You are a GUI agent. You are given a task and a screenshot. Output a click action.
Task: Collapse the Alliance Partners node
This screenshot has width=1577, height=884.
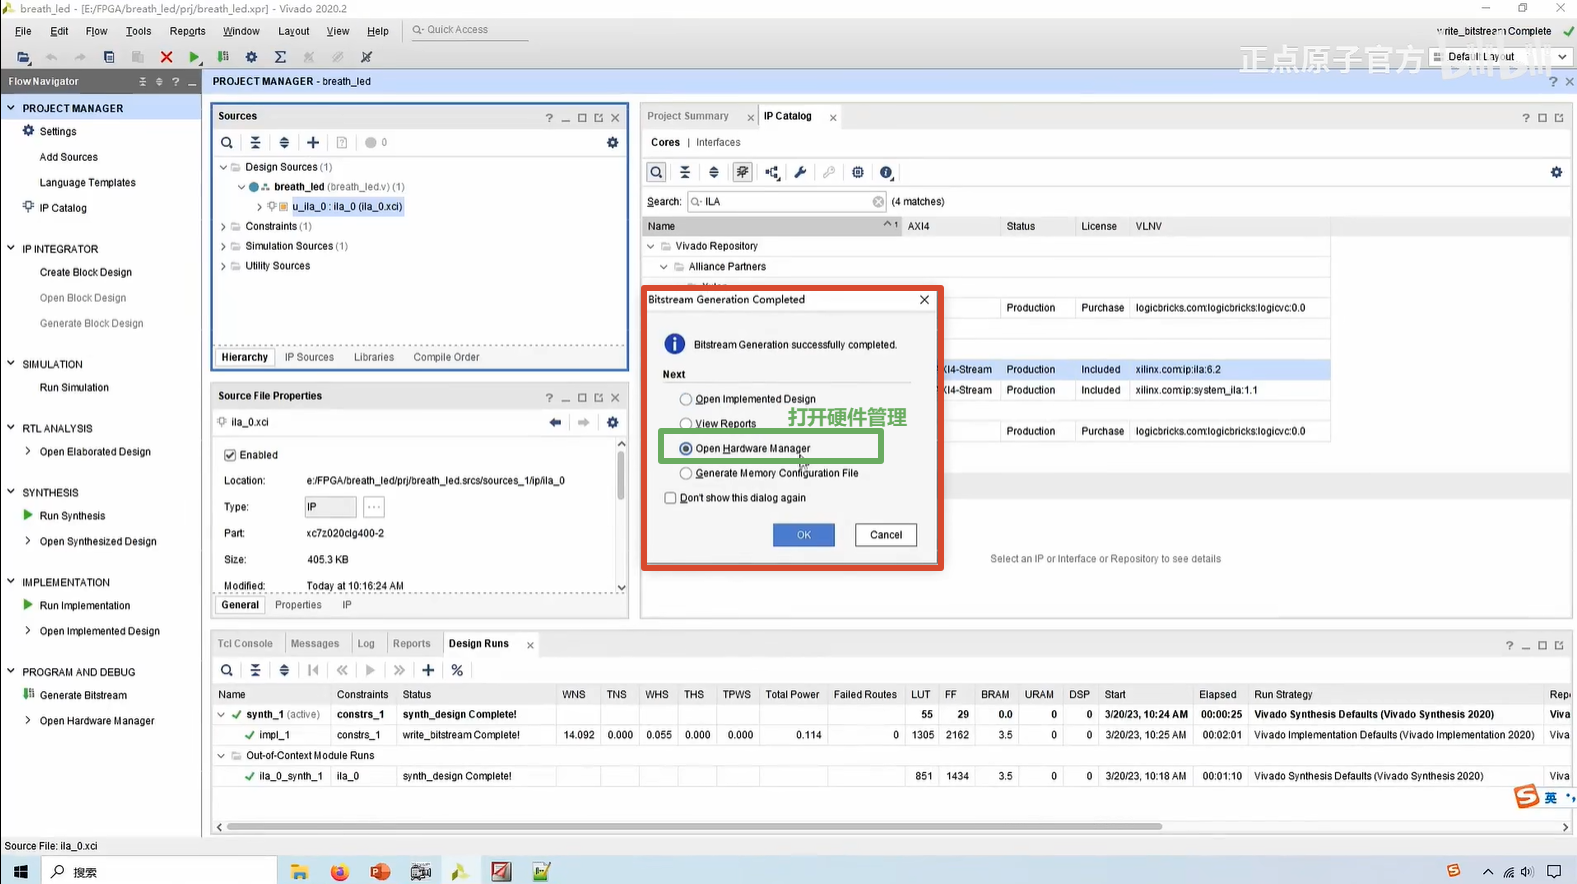tap(663, 267)
